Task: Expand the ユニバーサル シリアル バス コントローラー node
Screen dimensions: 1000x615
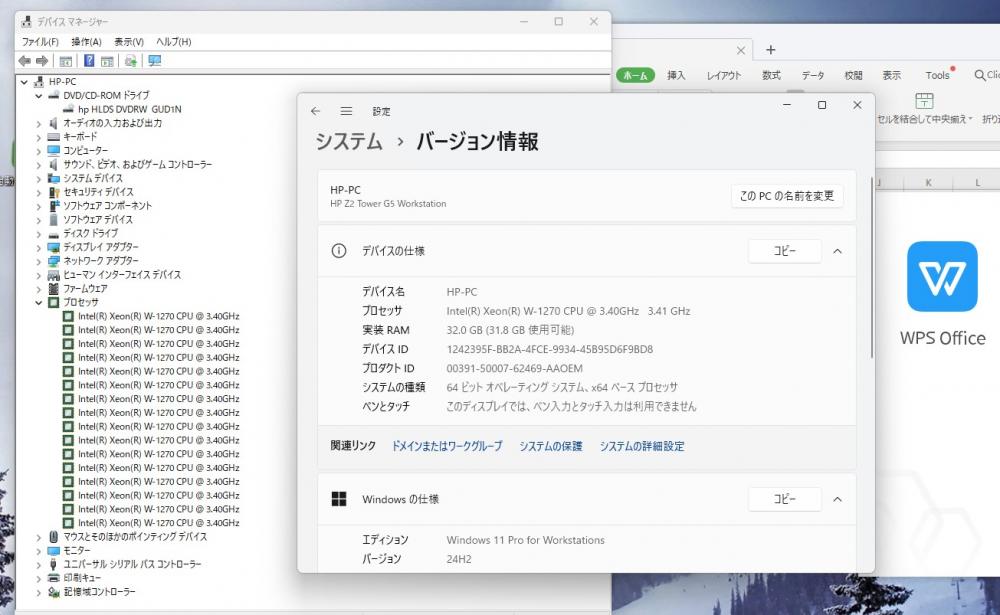Action: click(38, 565)
